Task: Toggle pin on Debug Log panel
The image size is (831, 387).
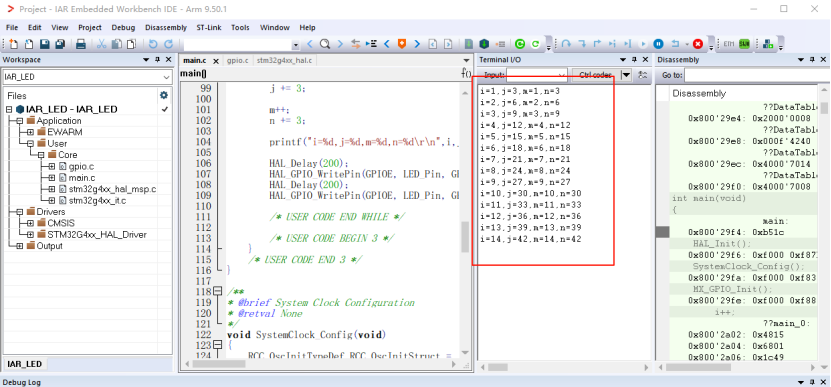Action: [811, 382]
